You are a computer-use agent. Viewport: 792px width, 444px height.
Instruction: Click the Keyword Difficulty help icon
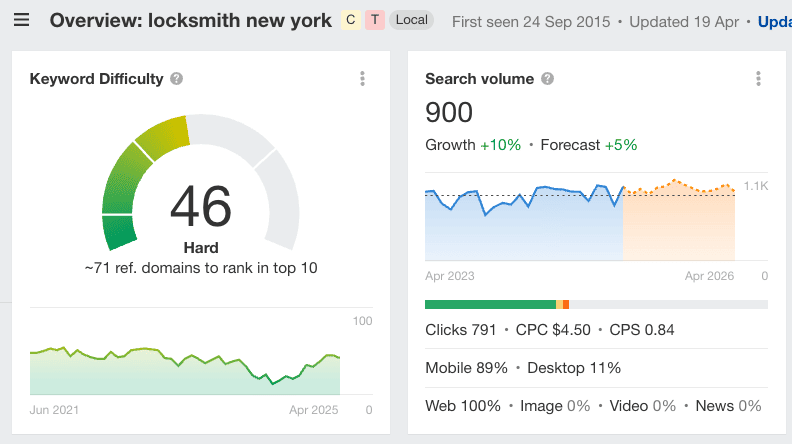[x=176, y=79]
